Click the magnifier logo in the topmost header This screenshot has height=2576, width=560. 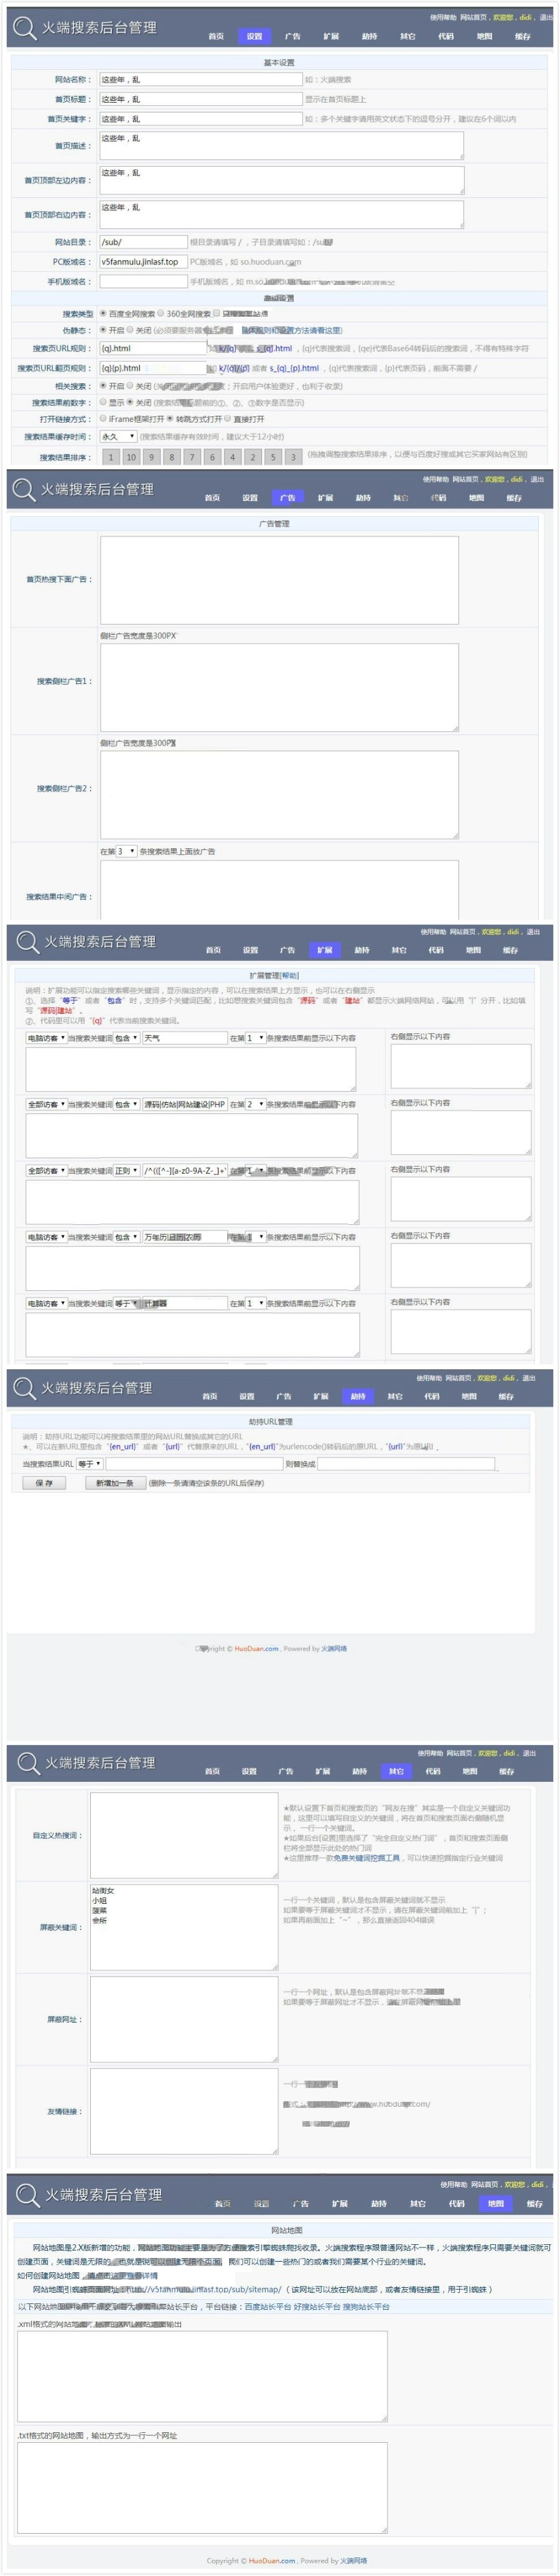[x=23, y=28]
